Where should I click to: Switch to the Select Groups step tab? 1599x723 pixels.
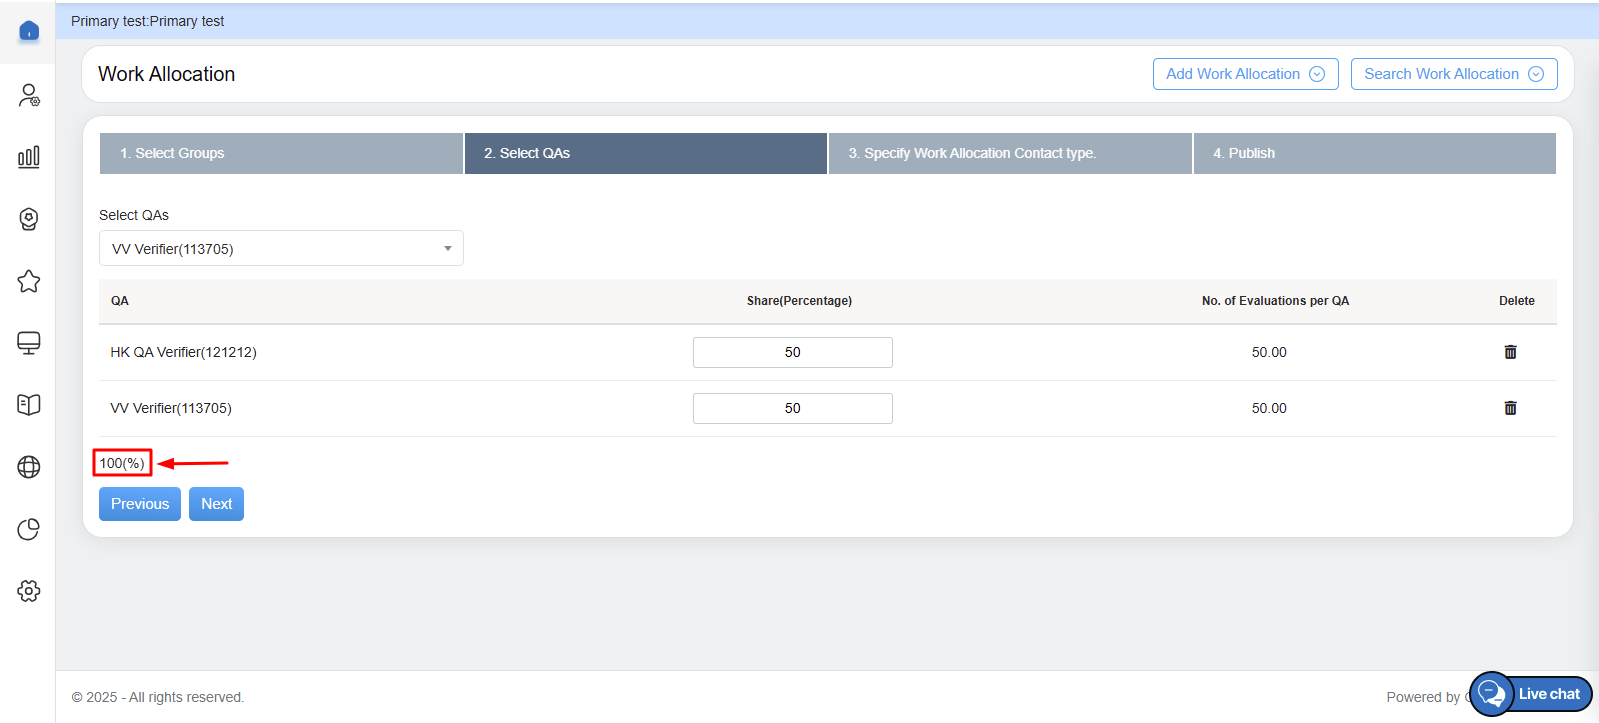coord(281,153)
